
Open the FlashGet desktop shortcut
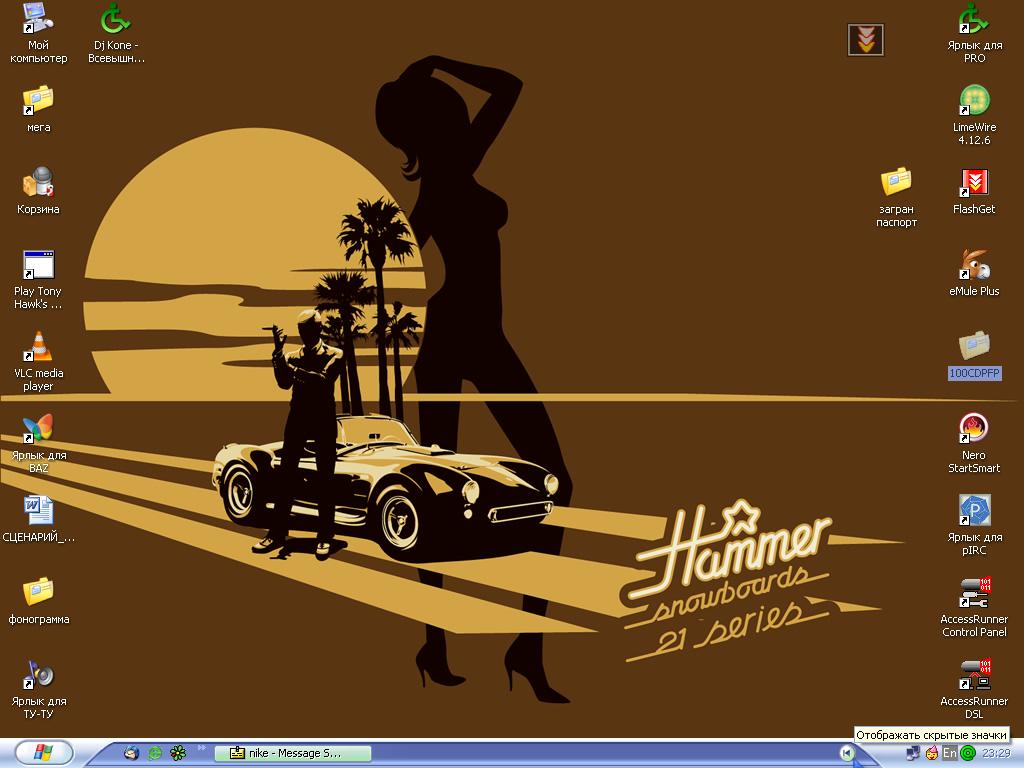[973, 183]
